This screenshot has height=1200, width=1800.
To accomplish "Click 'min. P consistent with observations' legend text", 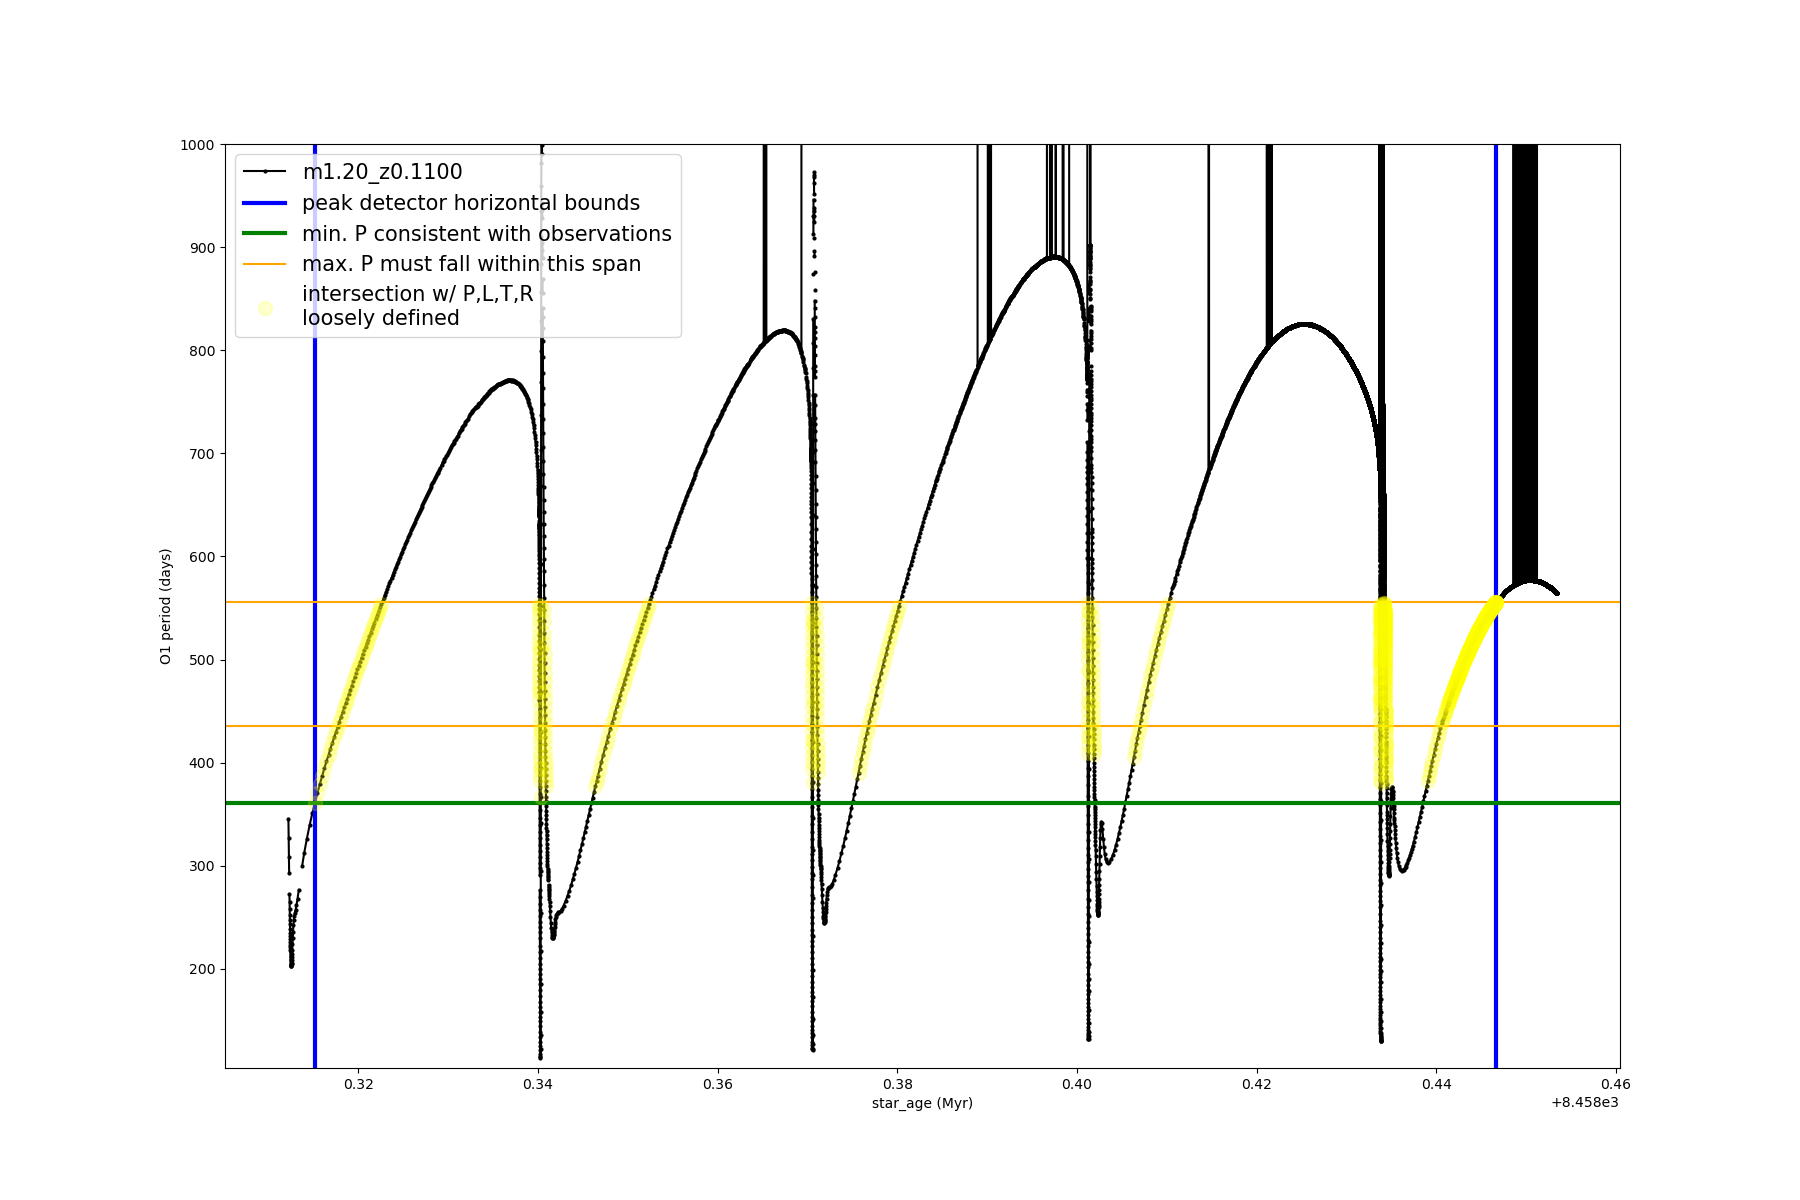I will click(486, 234).
